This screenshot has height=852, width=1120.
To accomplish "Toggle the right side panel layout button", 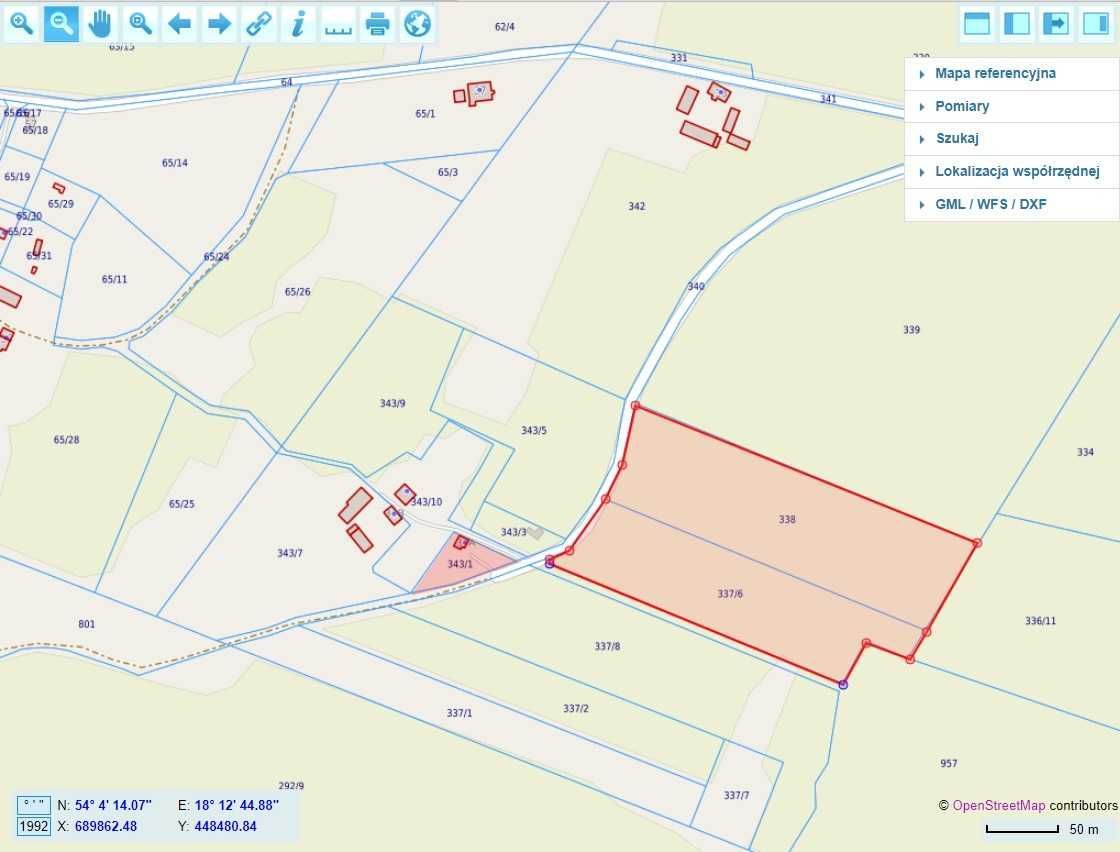I will [x=1095, y=24].
